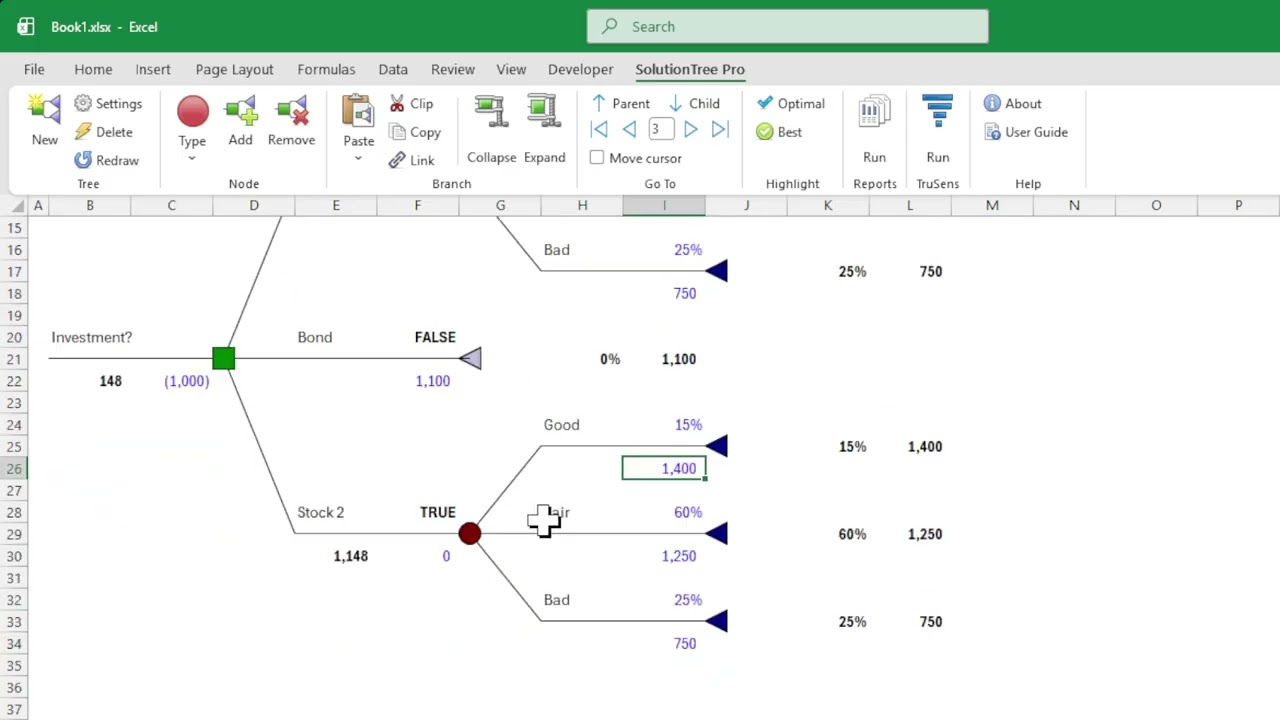Highlight the Optimal path
The height and width of the screenshot is (720, 1280).
[791, 104]
